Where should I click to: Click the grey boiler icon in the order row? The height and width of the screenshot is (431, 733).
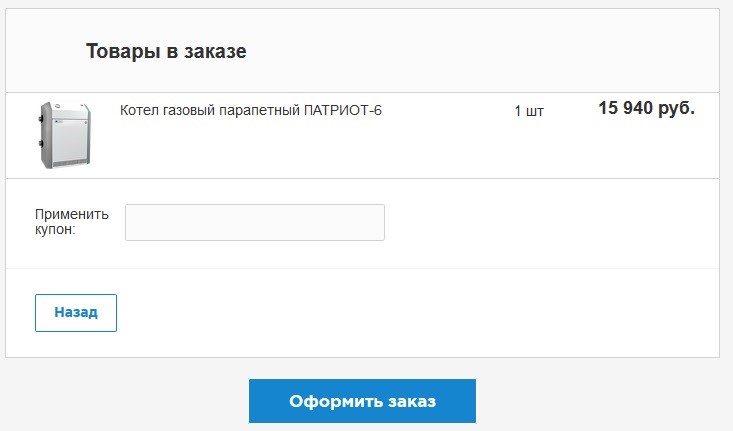point(65,135)
